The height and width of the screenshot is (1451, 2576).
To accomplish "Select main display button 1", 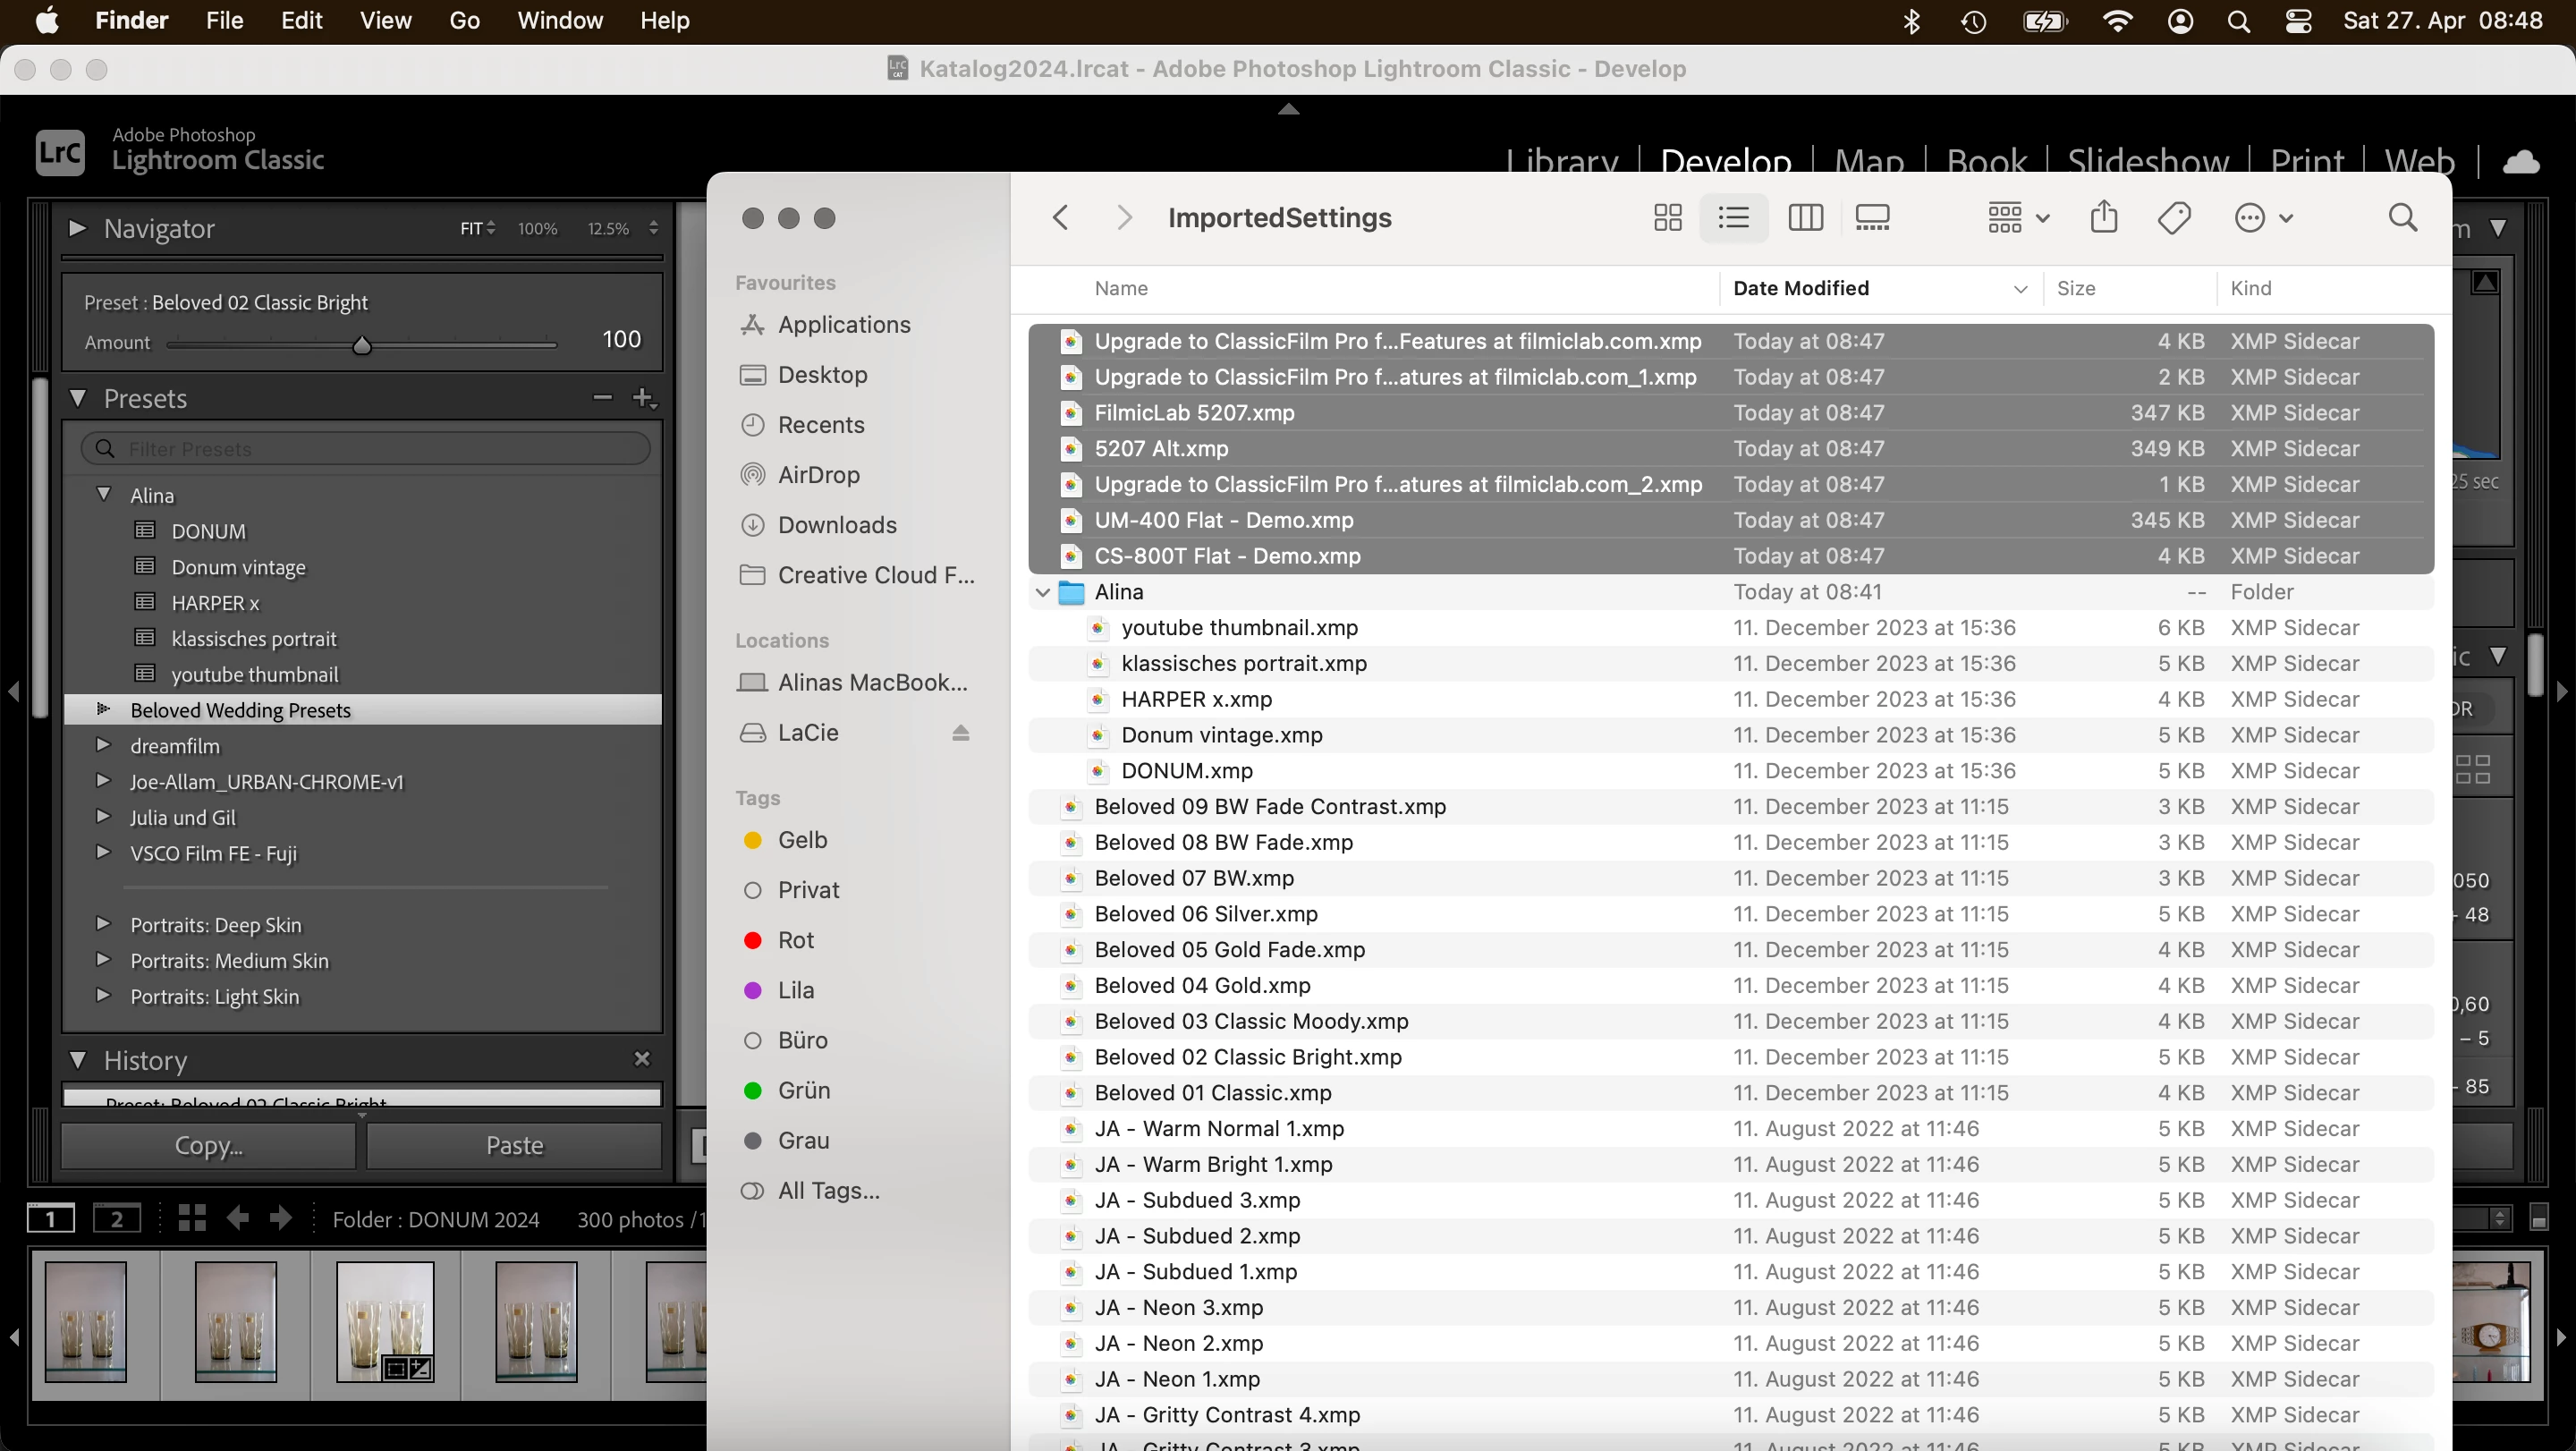I will click(50, 1219).
